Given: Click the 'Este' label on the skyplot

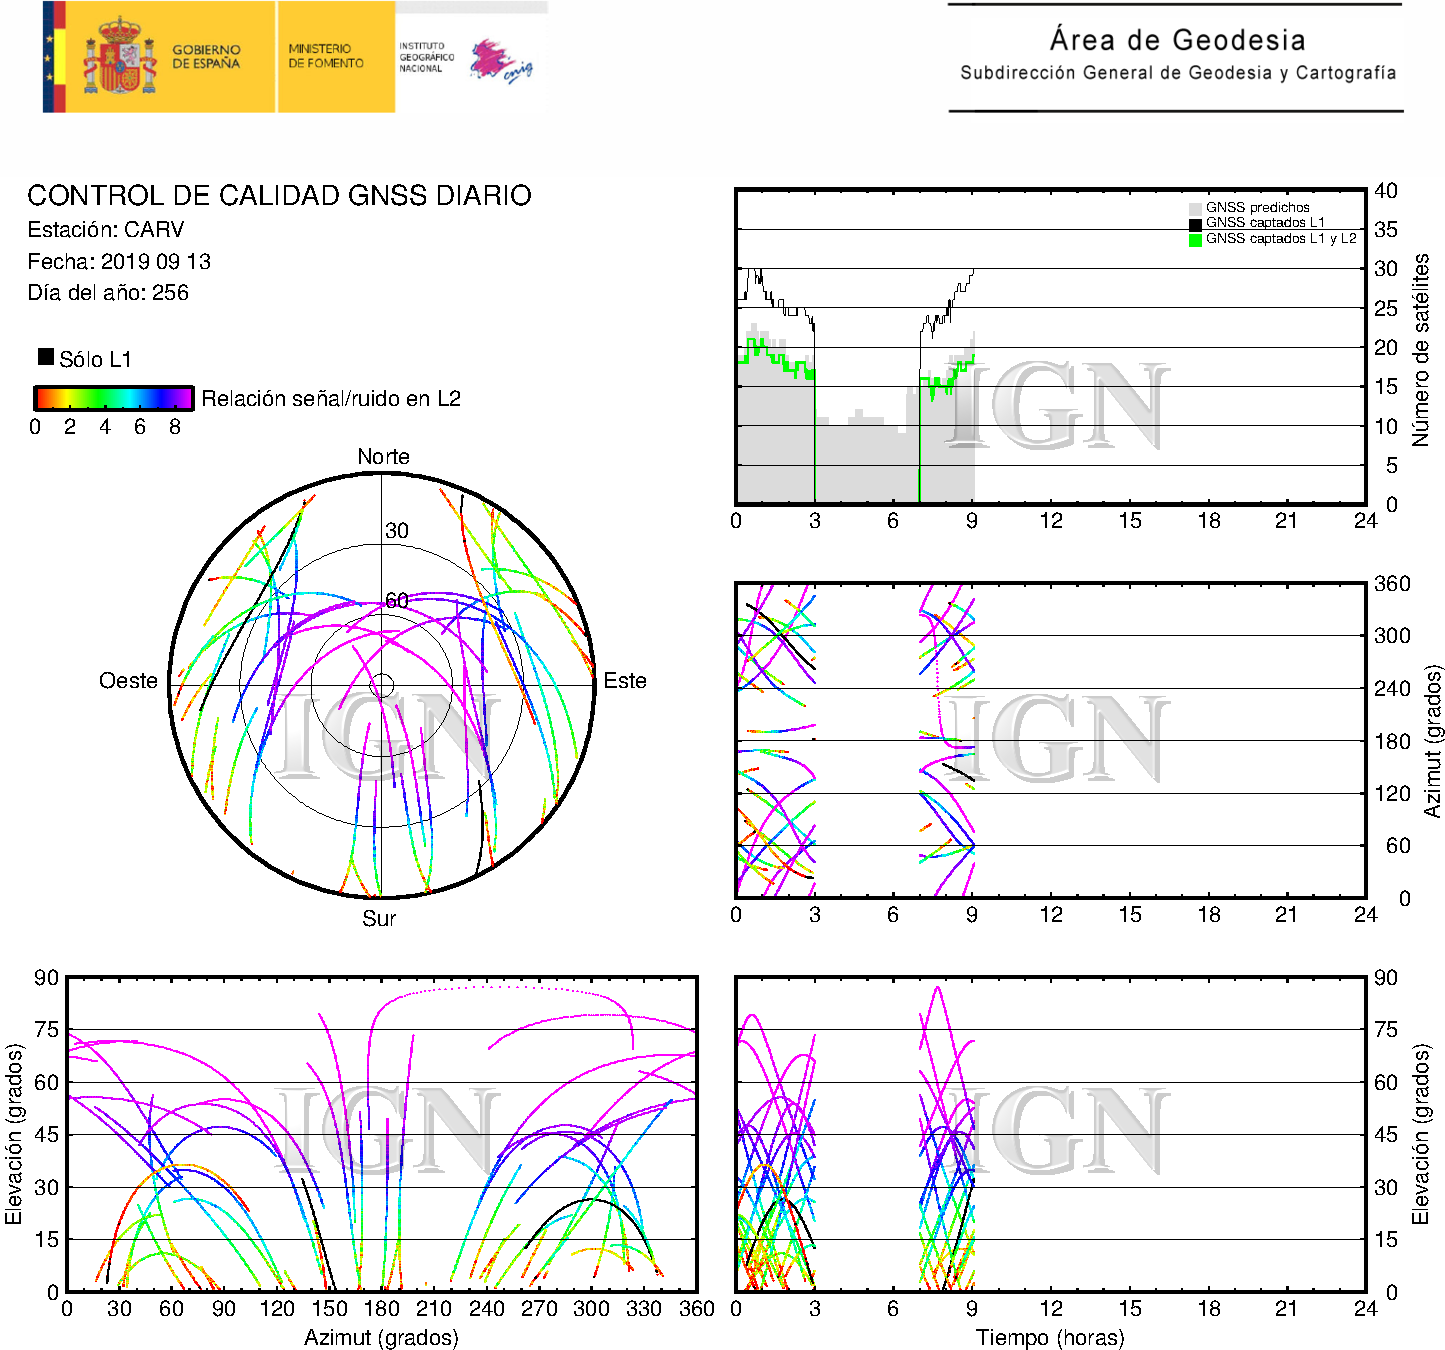Looking at the screenshot, I should [625, 680].
